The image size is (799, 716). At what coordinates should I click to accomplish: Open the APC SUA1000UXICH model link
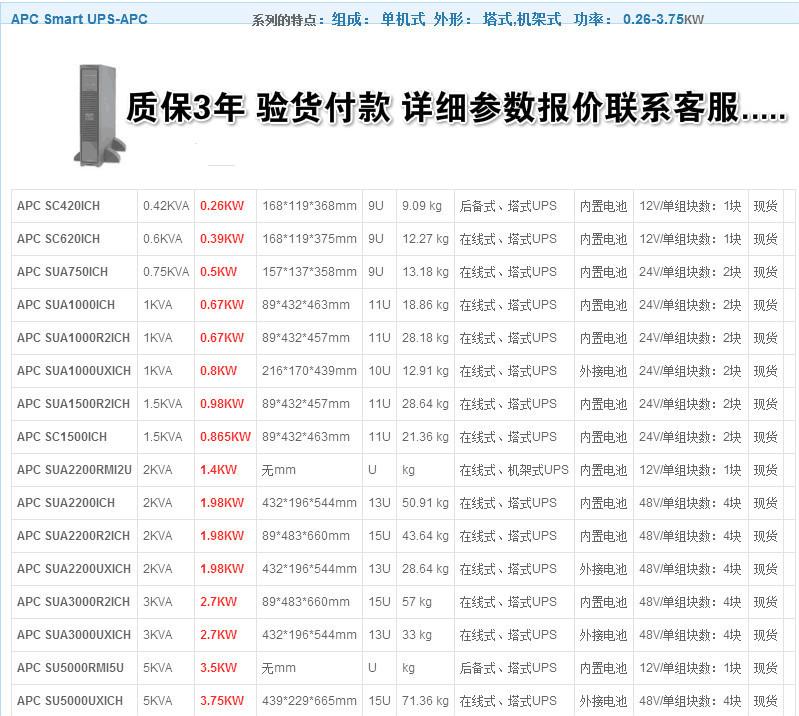pyautogui.click(x=73, y=371)
